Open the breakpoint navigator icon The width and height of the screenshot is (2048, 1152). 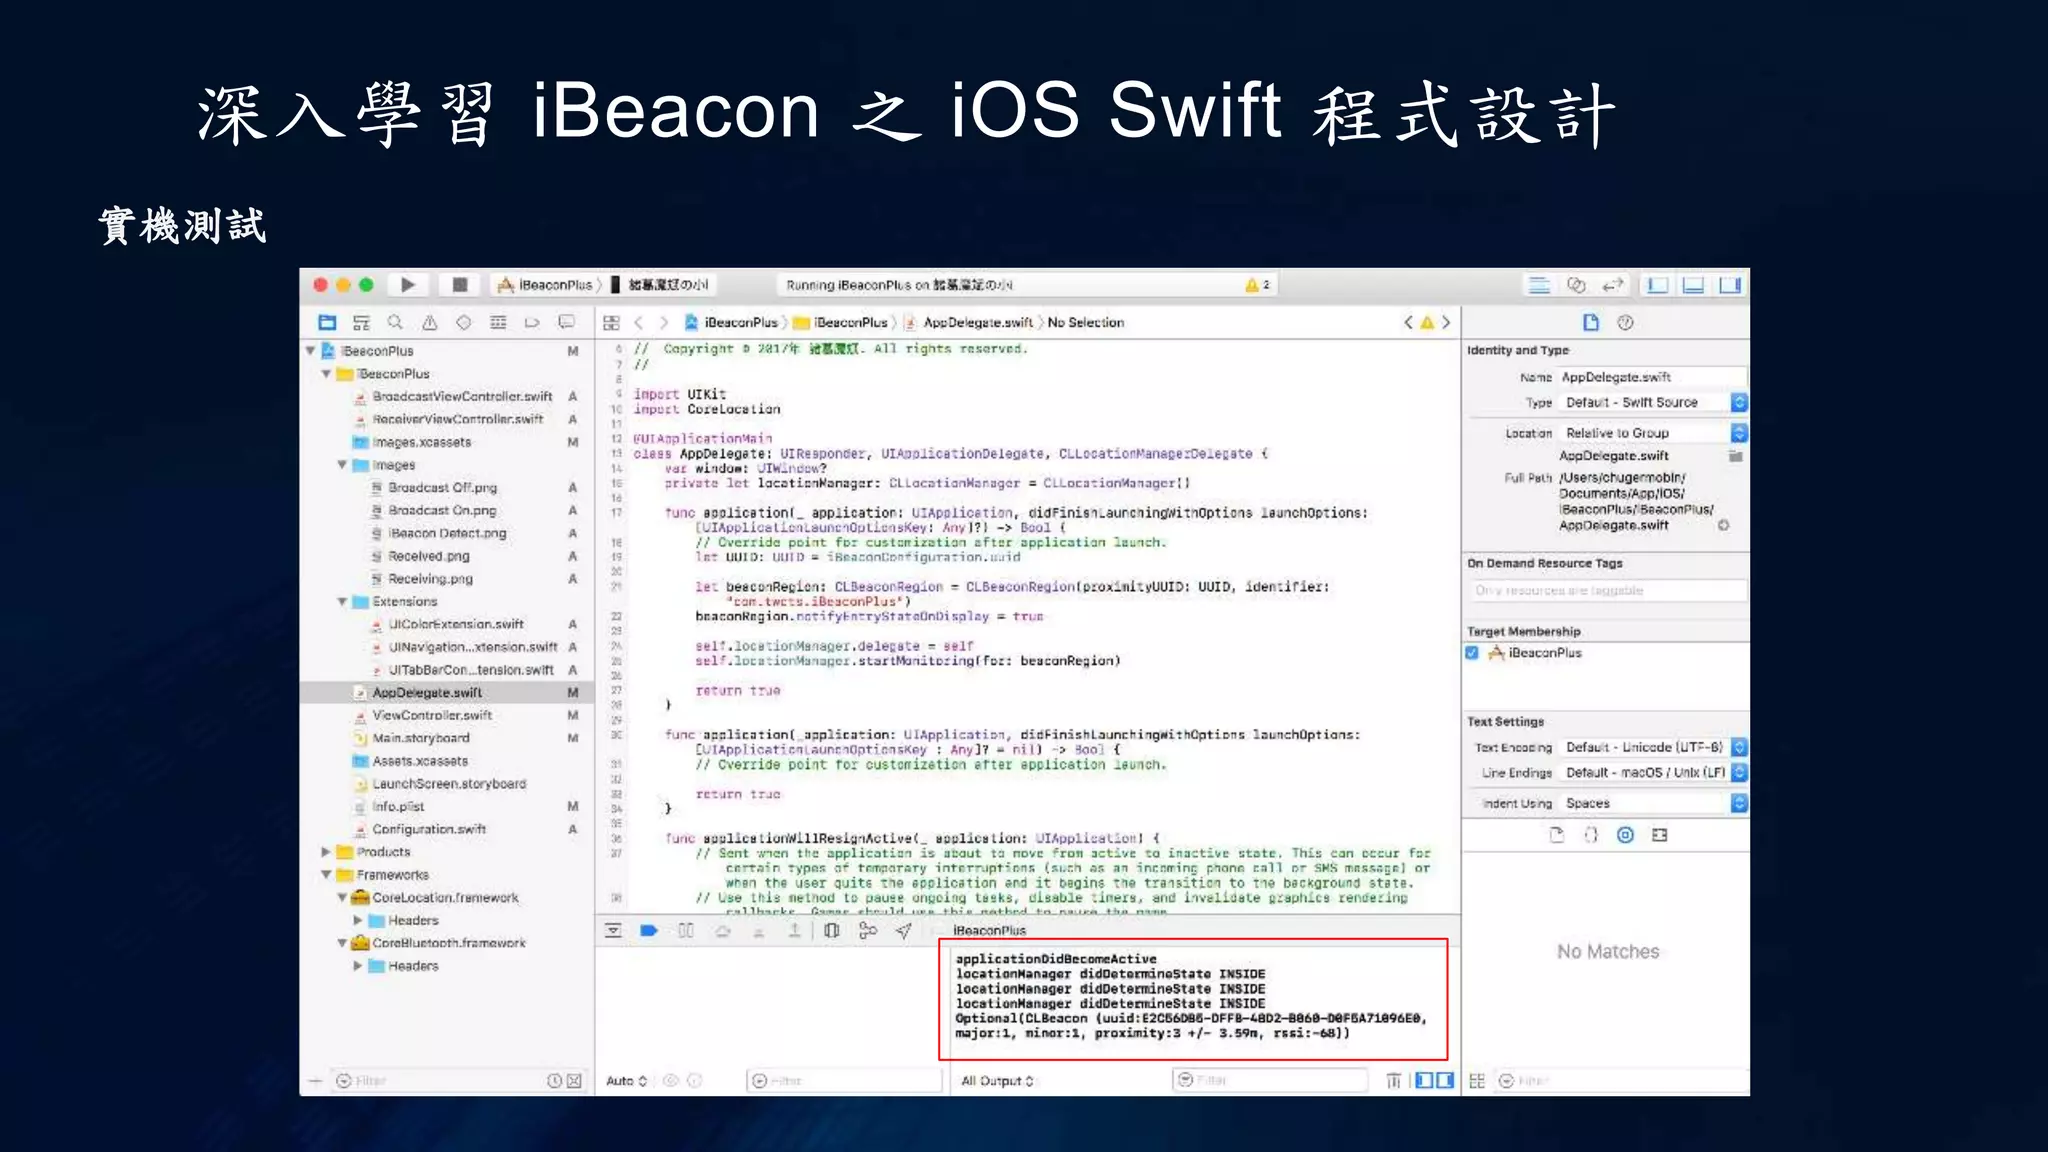click(x=532, y=322)
